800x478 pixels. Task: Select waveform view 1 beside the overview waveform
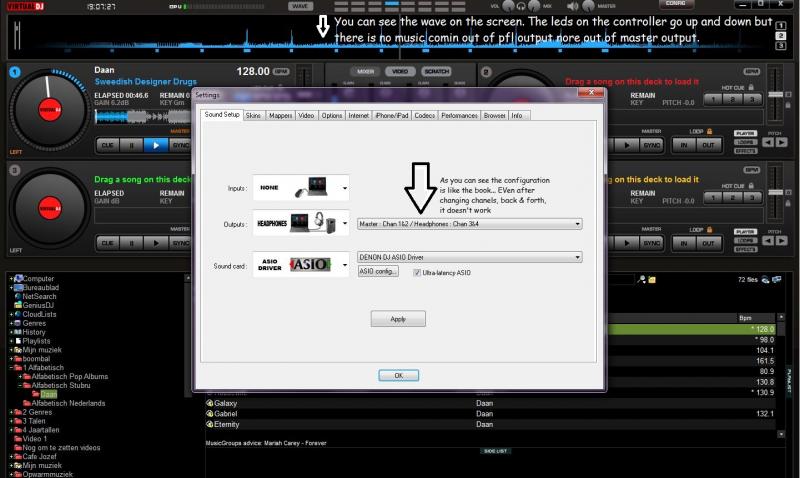[x=781, y=26]
